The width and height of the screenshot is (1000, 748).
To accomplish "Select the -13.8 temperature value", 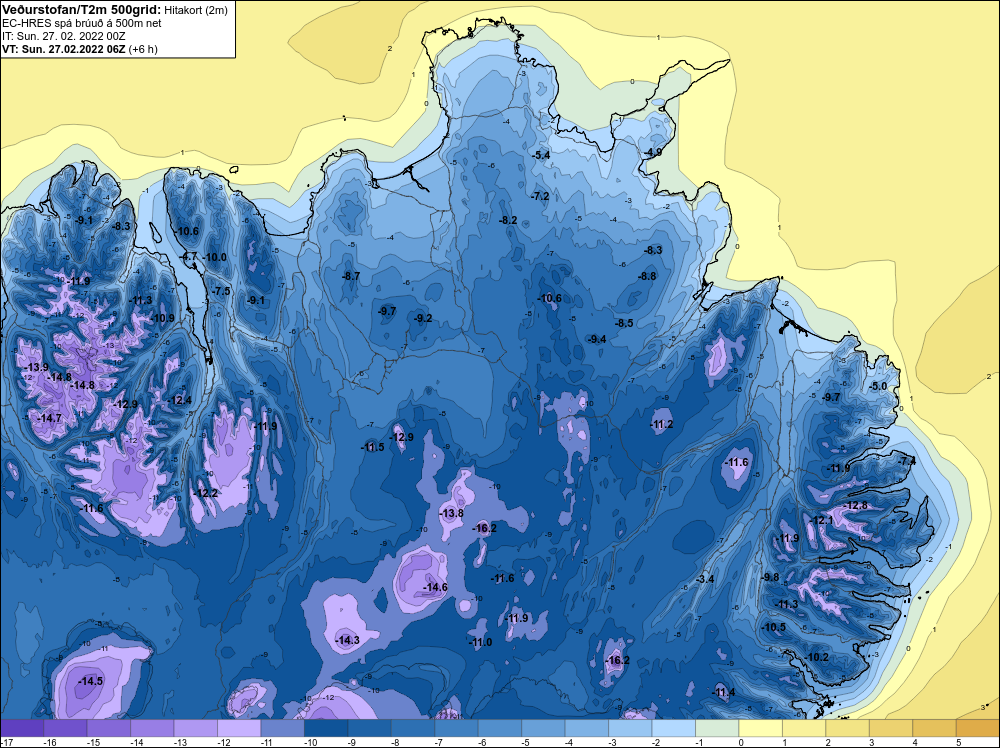I will [452, 513].
